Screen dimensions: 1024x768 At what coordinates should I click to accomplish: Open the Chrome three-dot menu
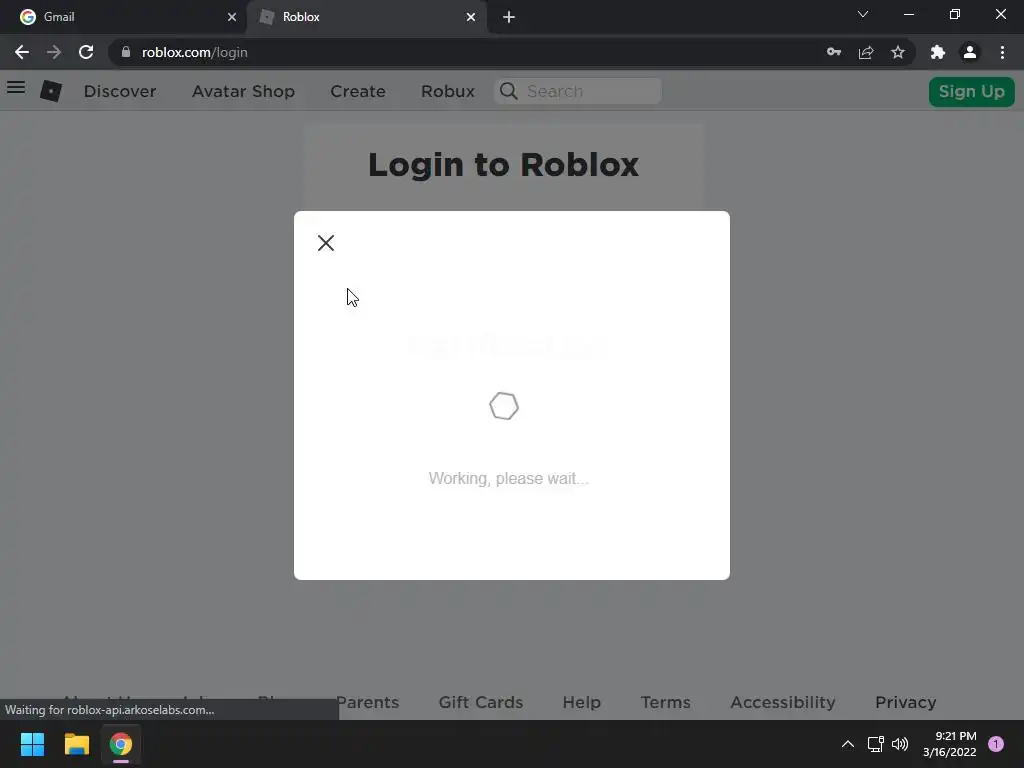[1002, 52]
